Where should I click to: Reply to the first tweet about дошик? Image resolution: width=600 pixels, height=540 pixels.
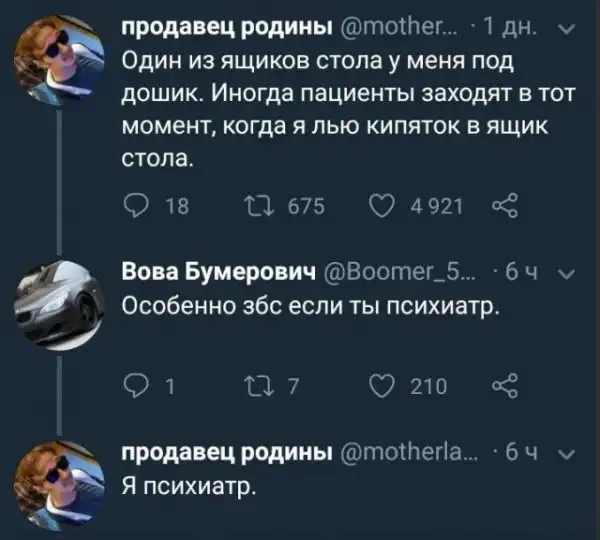click(x=135, y=206)
